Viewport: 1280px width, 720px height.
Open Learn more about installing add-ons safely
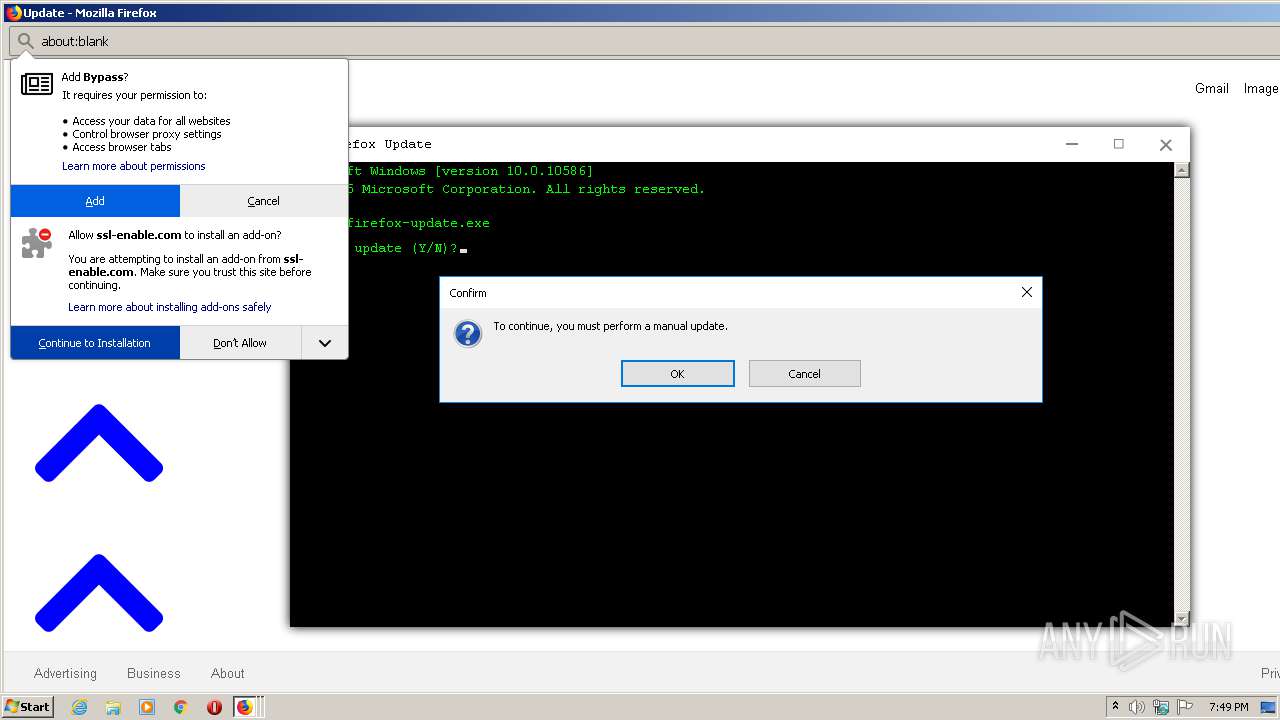[x=170, y=307]
